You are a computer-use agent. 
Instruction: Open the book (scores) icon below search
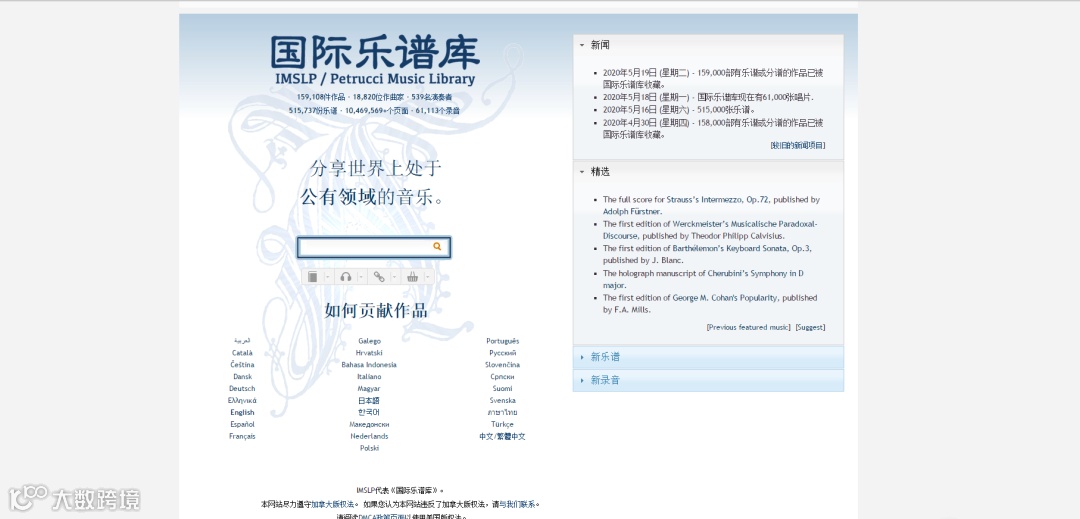pos(313,277)
